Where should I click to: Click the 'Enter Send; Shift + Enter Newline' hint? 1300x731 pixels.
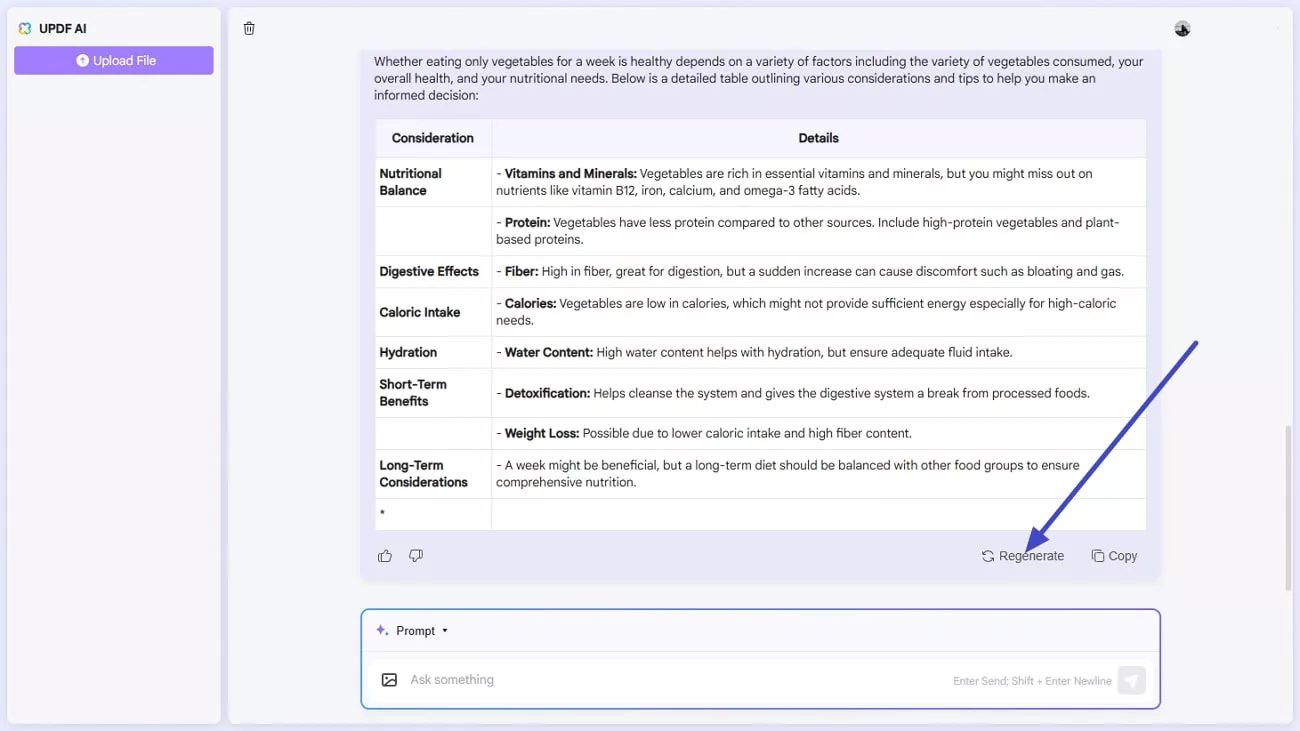[1032, 681]
